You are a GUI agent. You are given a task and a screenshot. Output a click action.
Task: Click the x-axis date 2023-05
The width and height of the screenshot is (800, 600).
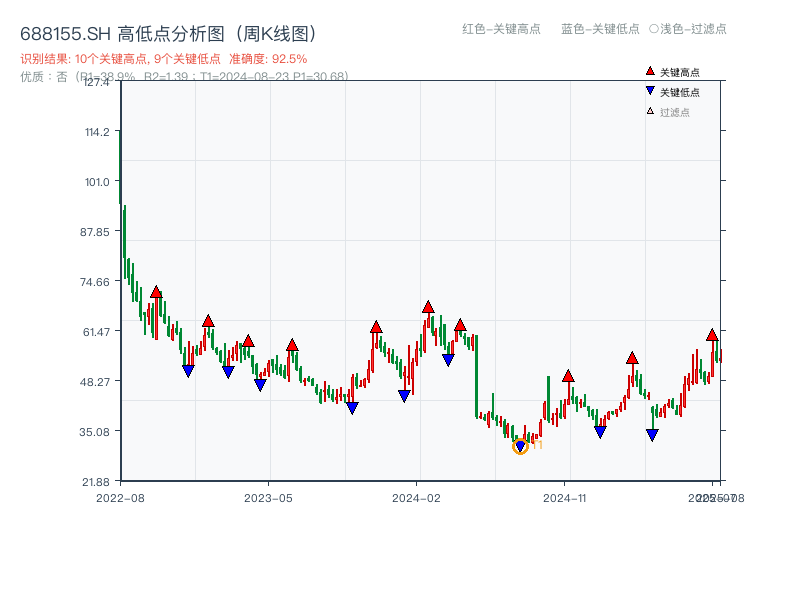pos(268,498)
